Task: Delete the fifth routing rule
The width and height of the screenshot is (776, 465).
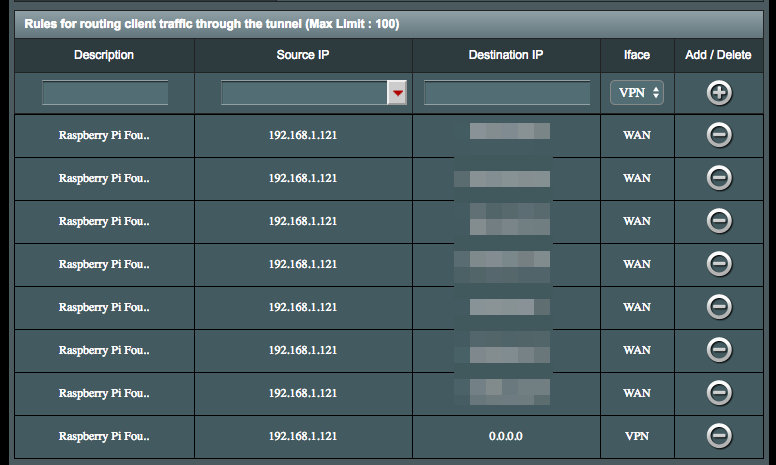Action: pyautogui.click(x=719, y=307)
